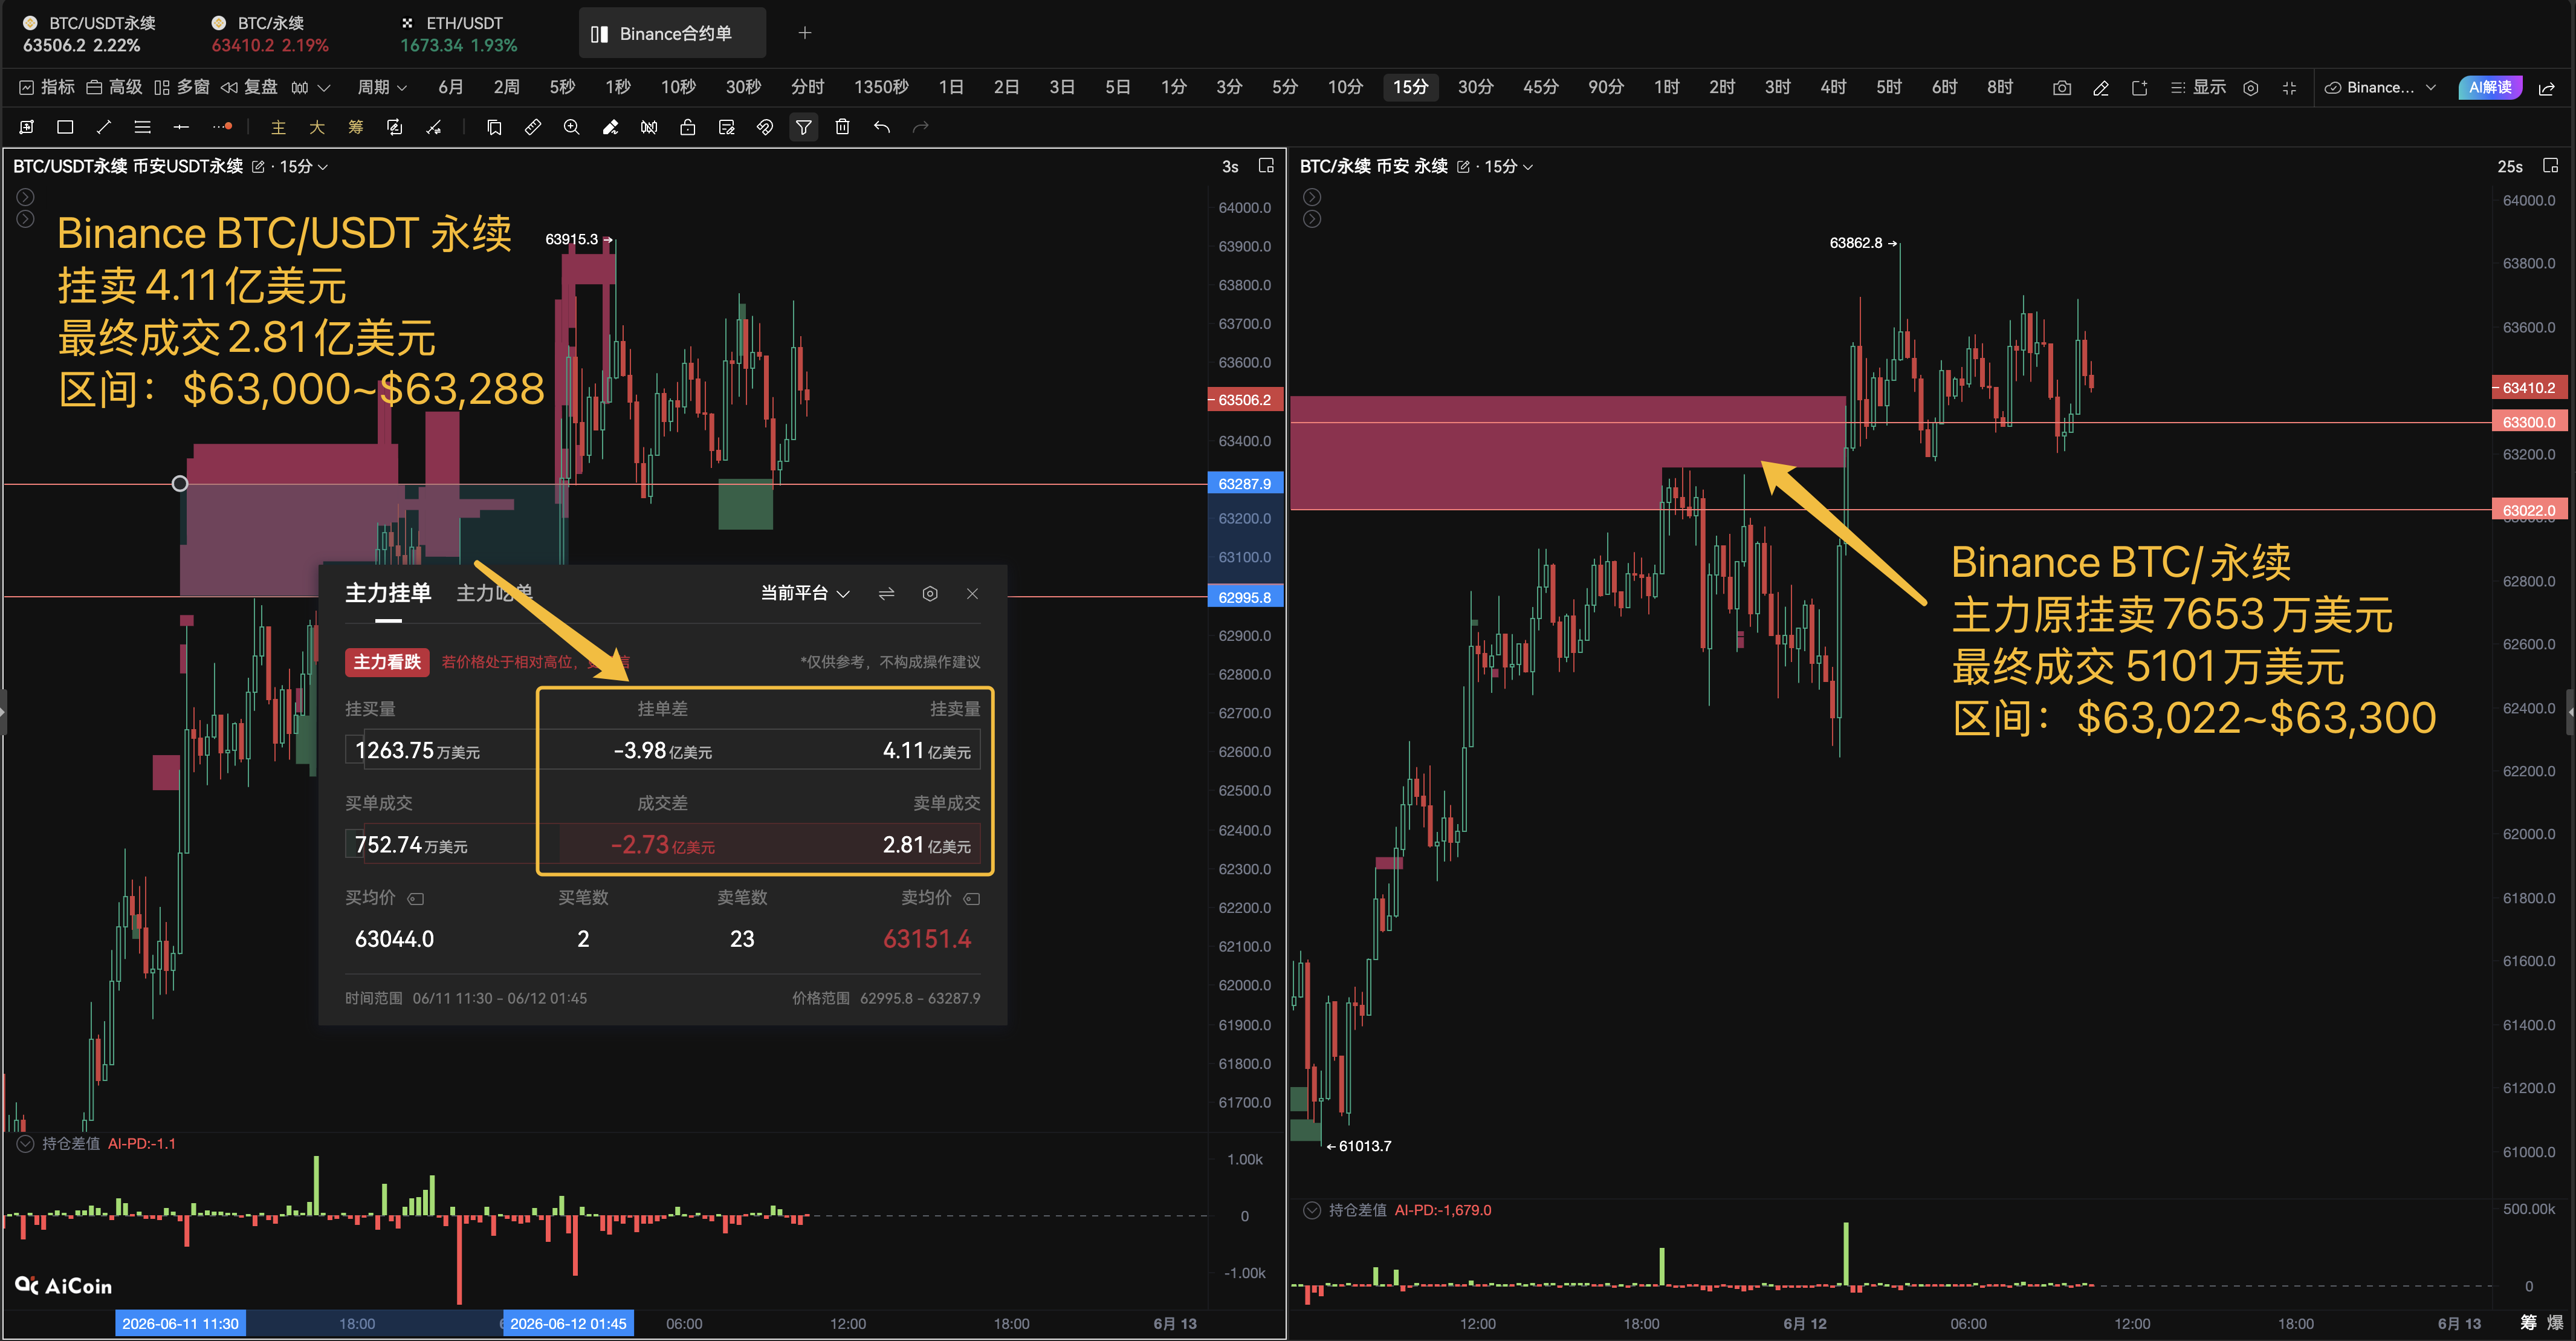Toggle the 买均价 price line tag
2576x1341 pixels.
tap(416, 899)
